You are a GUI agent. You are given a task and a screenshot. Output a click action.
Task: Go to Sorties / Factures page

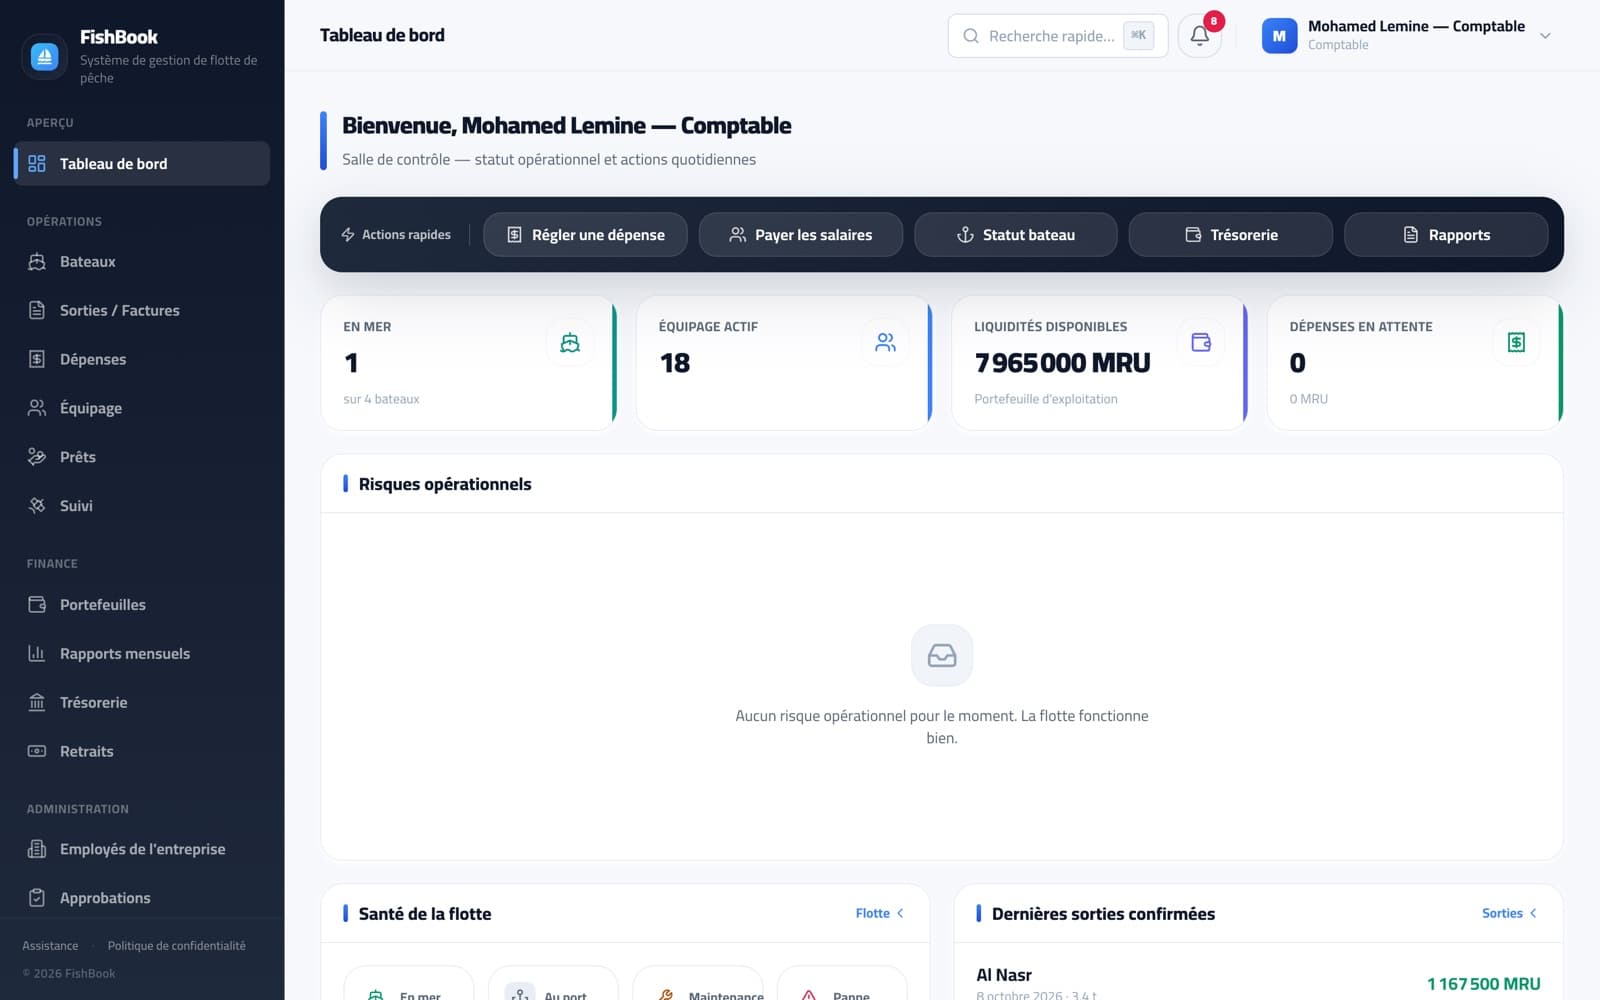pos(142,311)
